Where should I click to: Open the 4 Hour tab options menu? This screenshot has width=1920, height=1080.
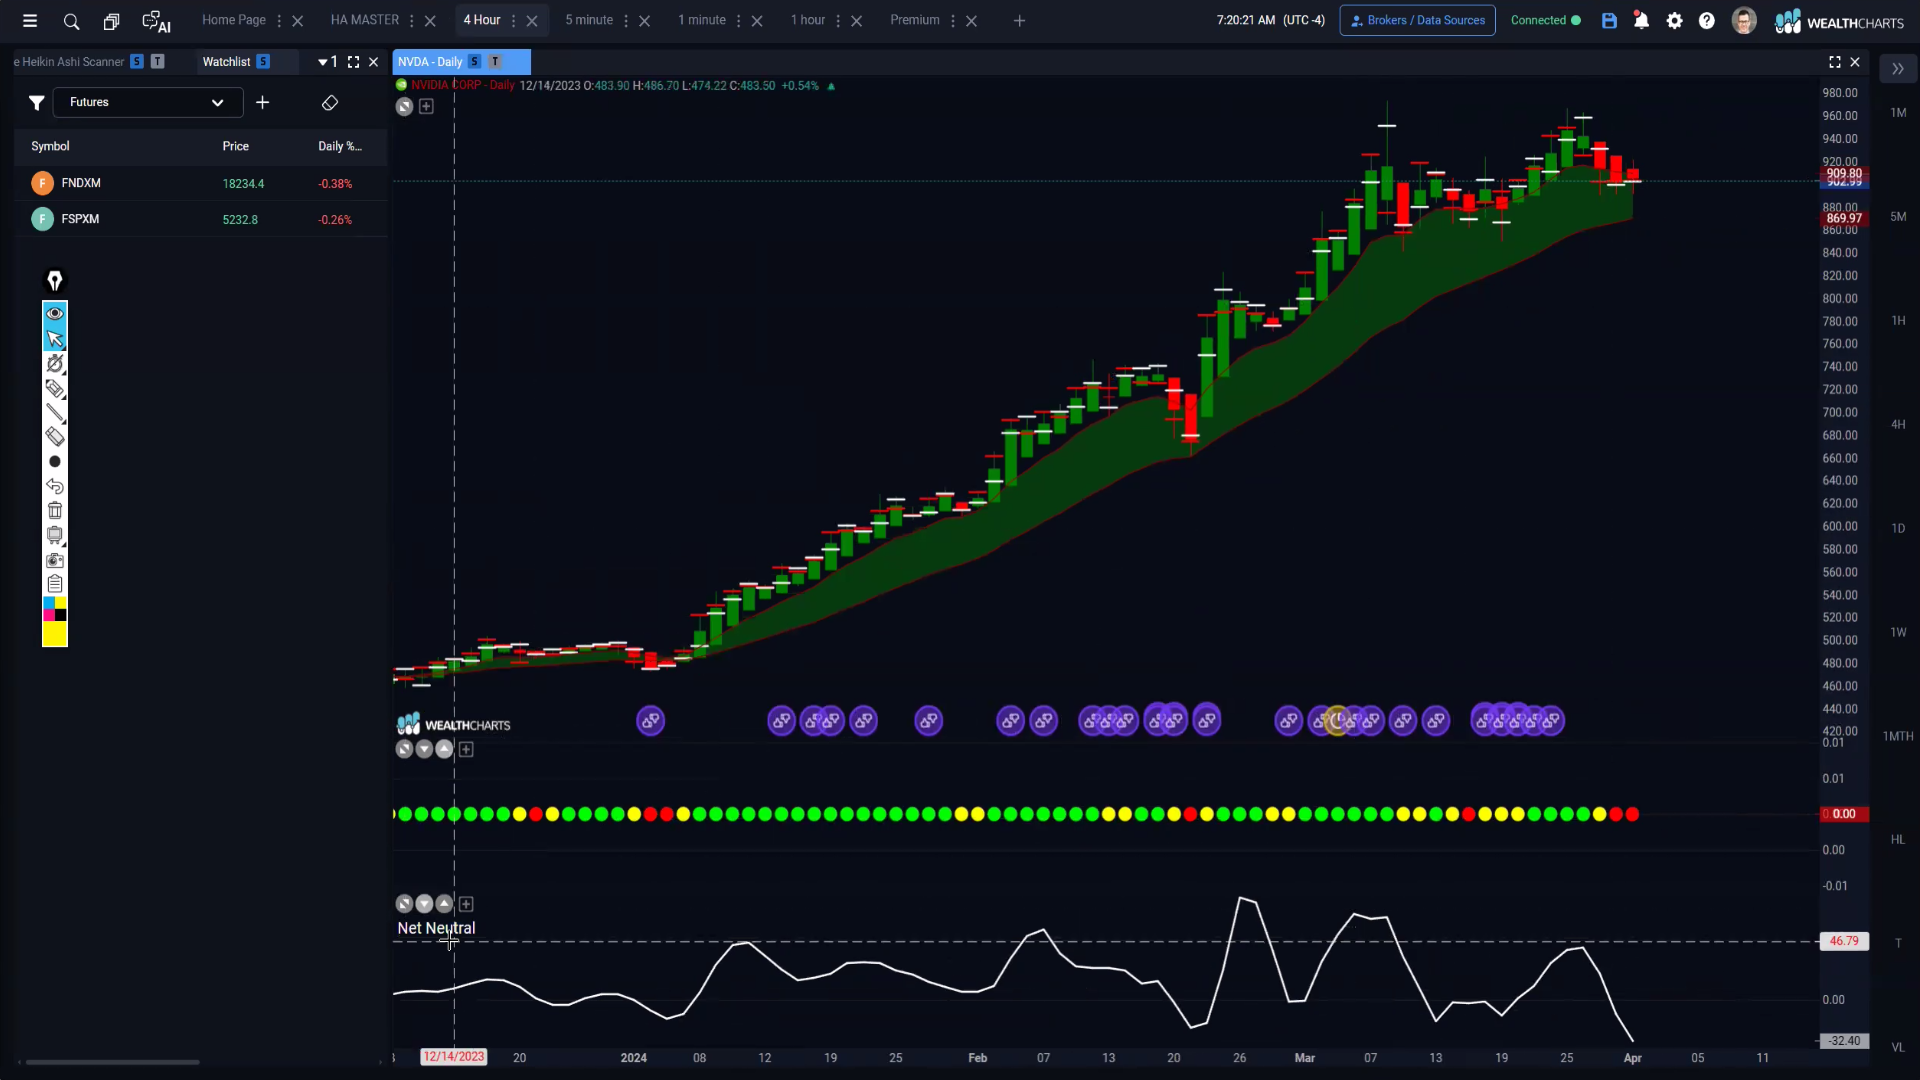[513, 21]
